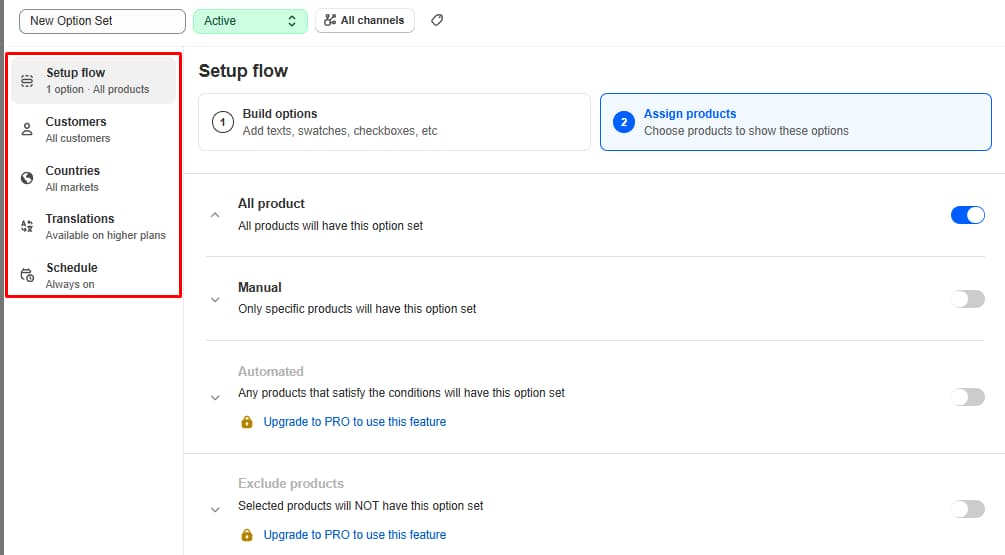Screen dimensions: 1005x555
Task: Click the 'Available on higher plans' text
Action: tap(105, 235)
